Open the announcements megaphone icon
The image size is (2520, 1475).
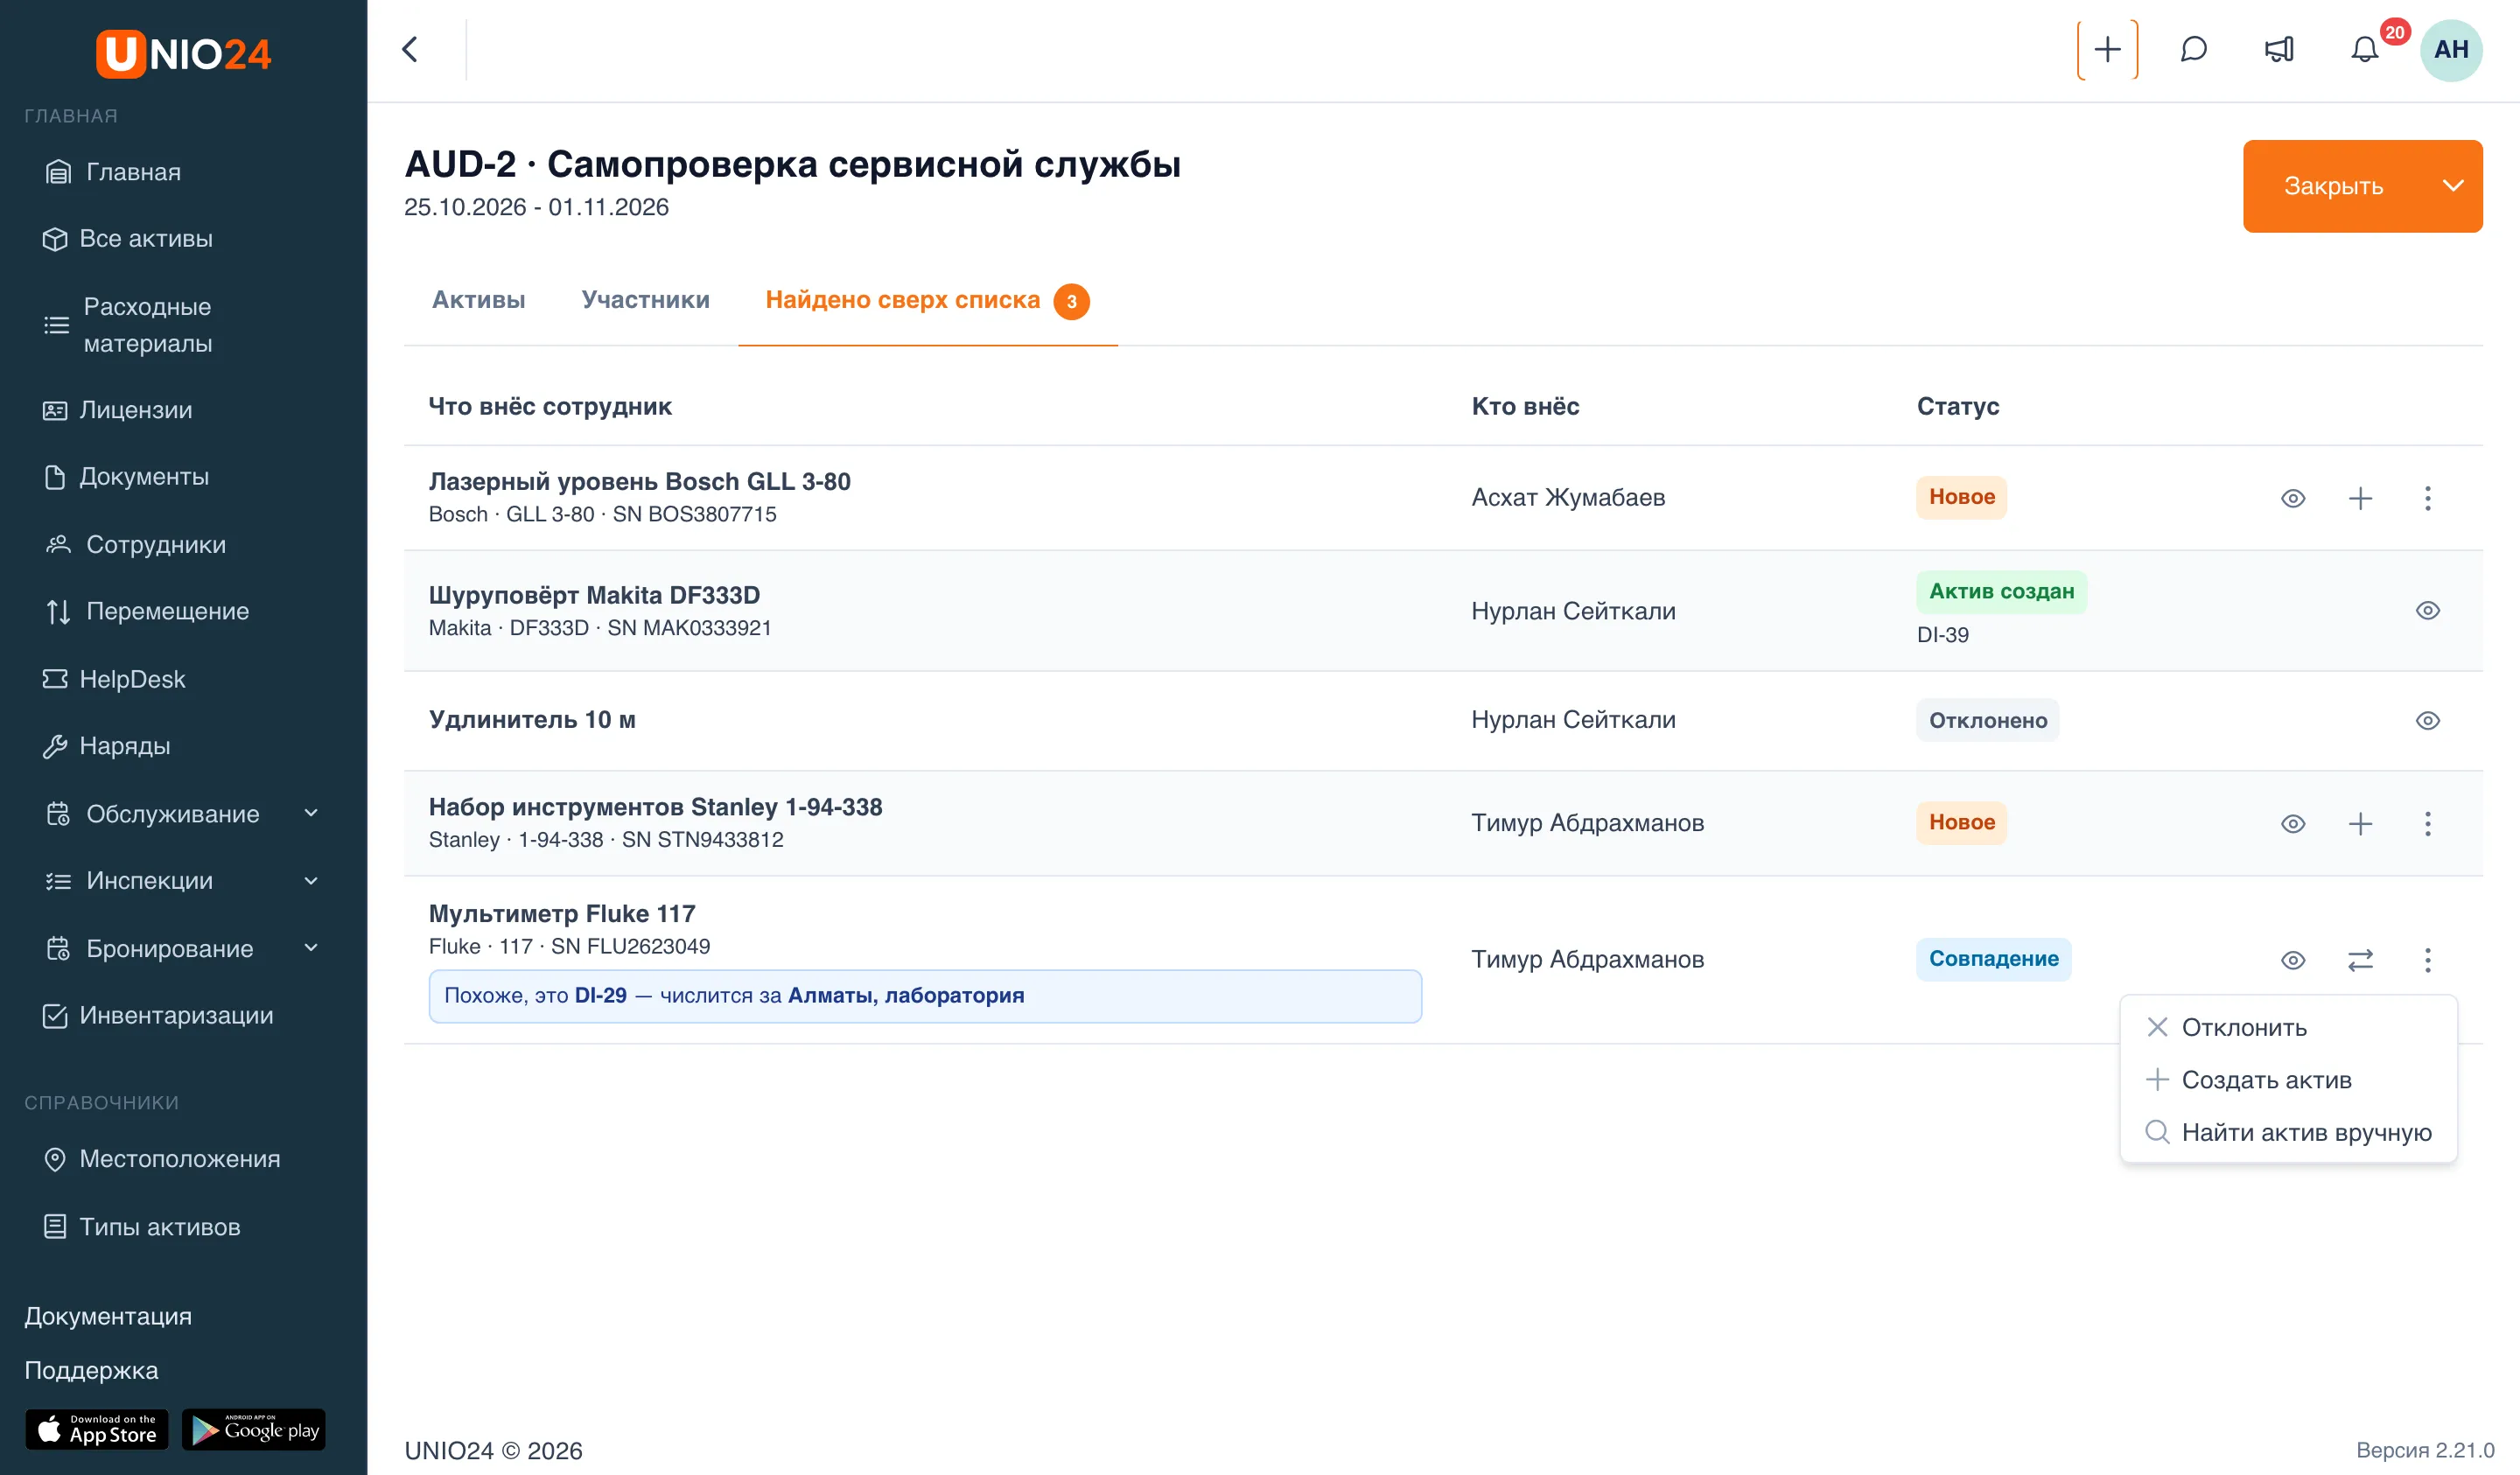coord(2279,49)
